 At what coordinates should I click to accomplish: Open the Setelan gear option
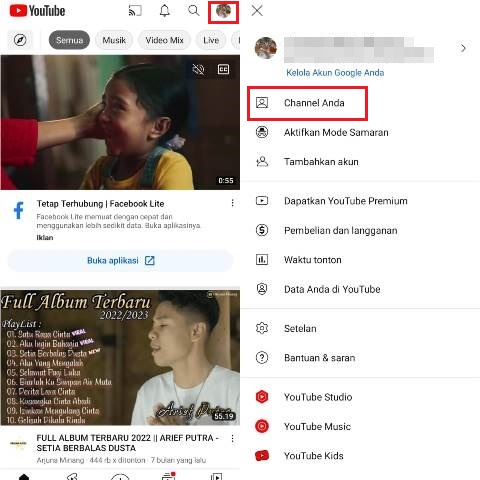(x=286, y=328)
